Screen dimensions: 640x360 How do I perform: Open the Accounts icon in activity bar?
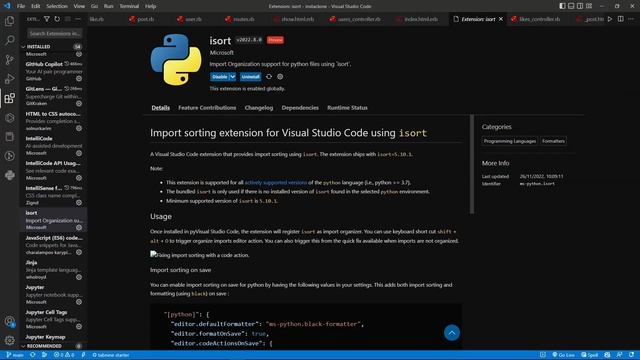(x=9, y=321)
